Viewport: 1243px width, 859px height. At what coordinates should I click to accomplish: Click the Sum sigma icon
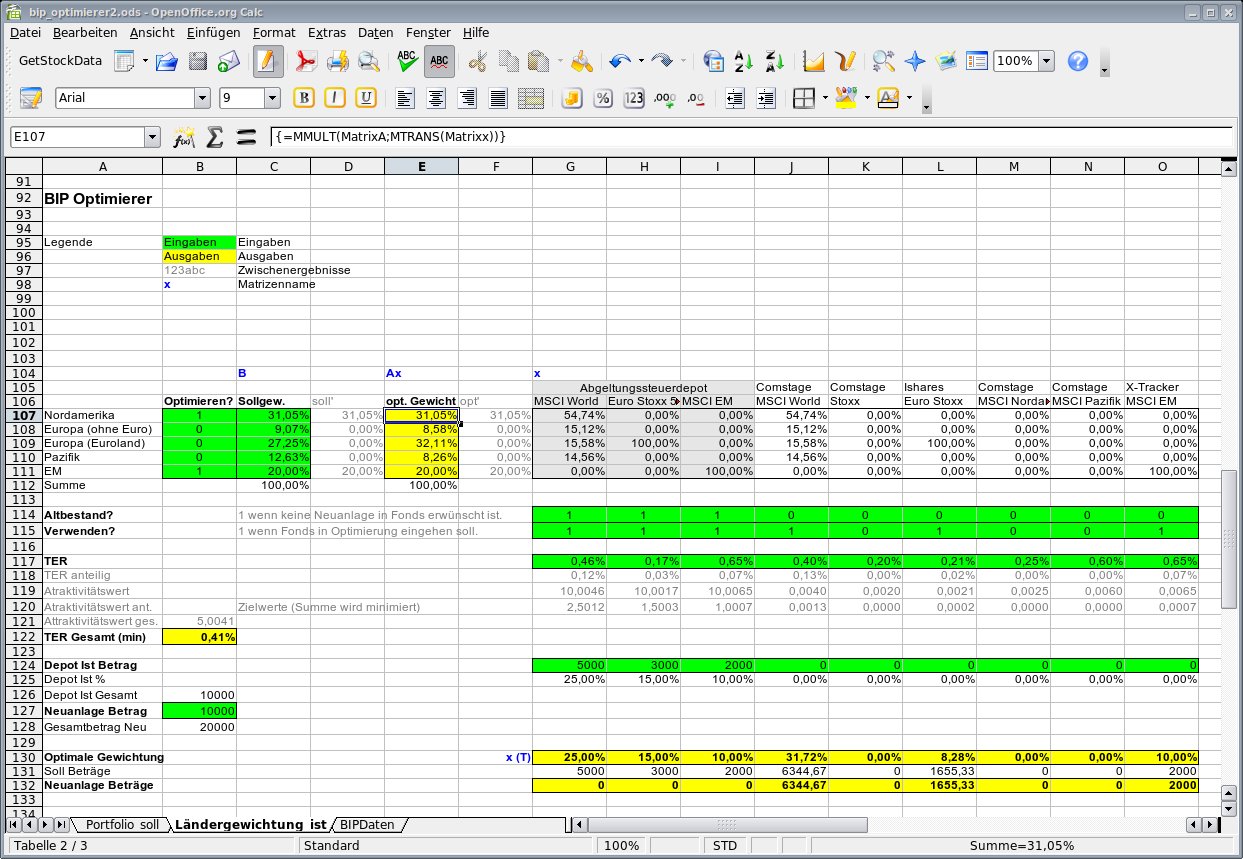coord(214,137)
